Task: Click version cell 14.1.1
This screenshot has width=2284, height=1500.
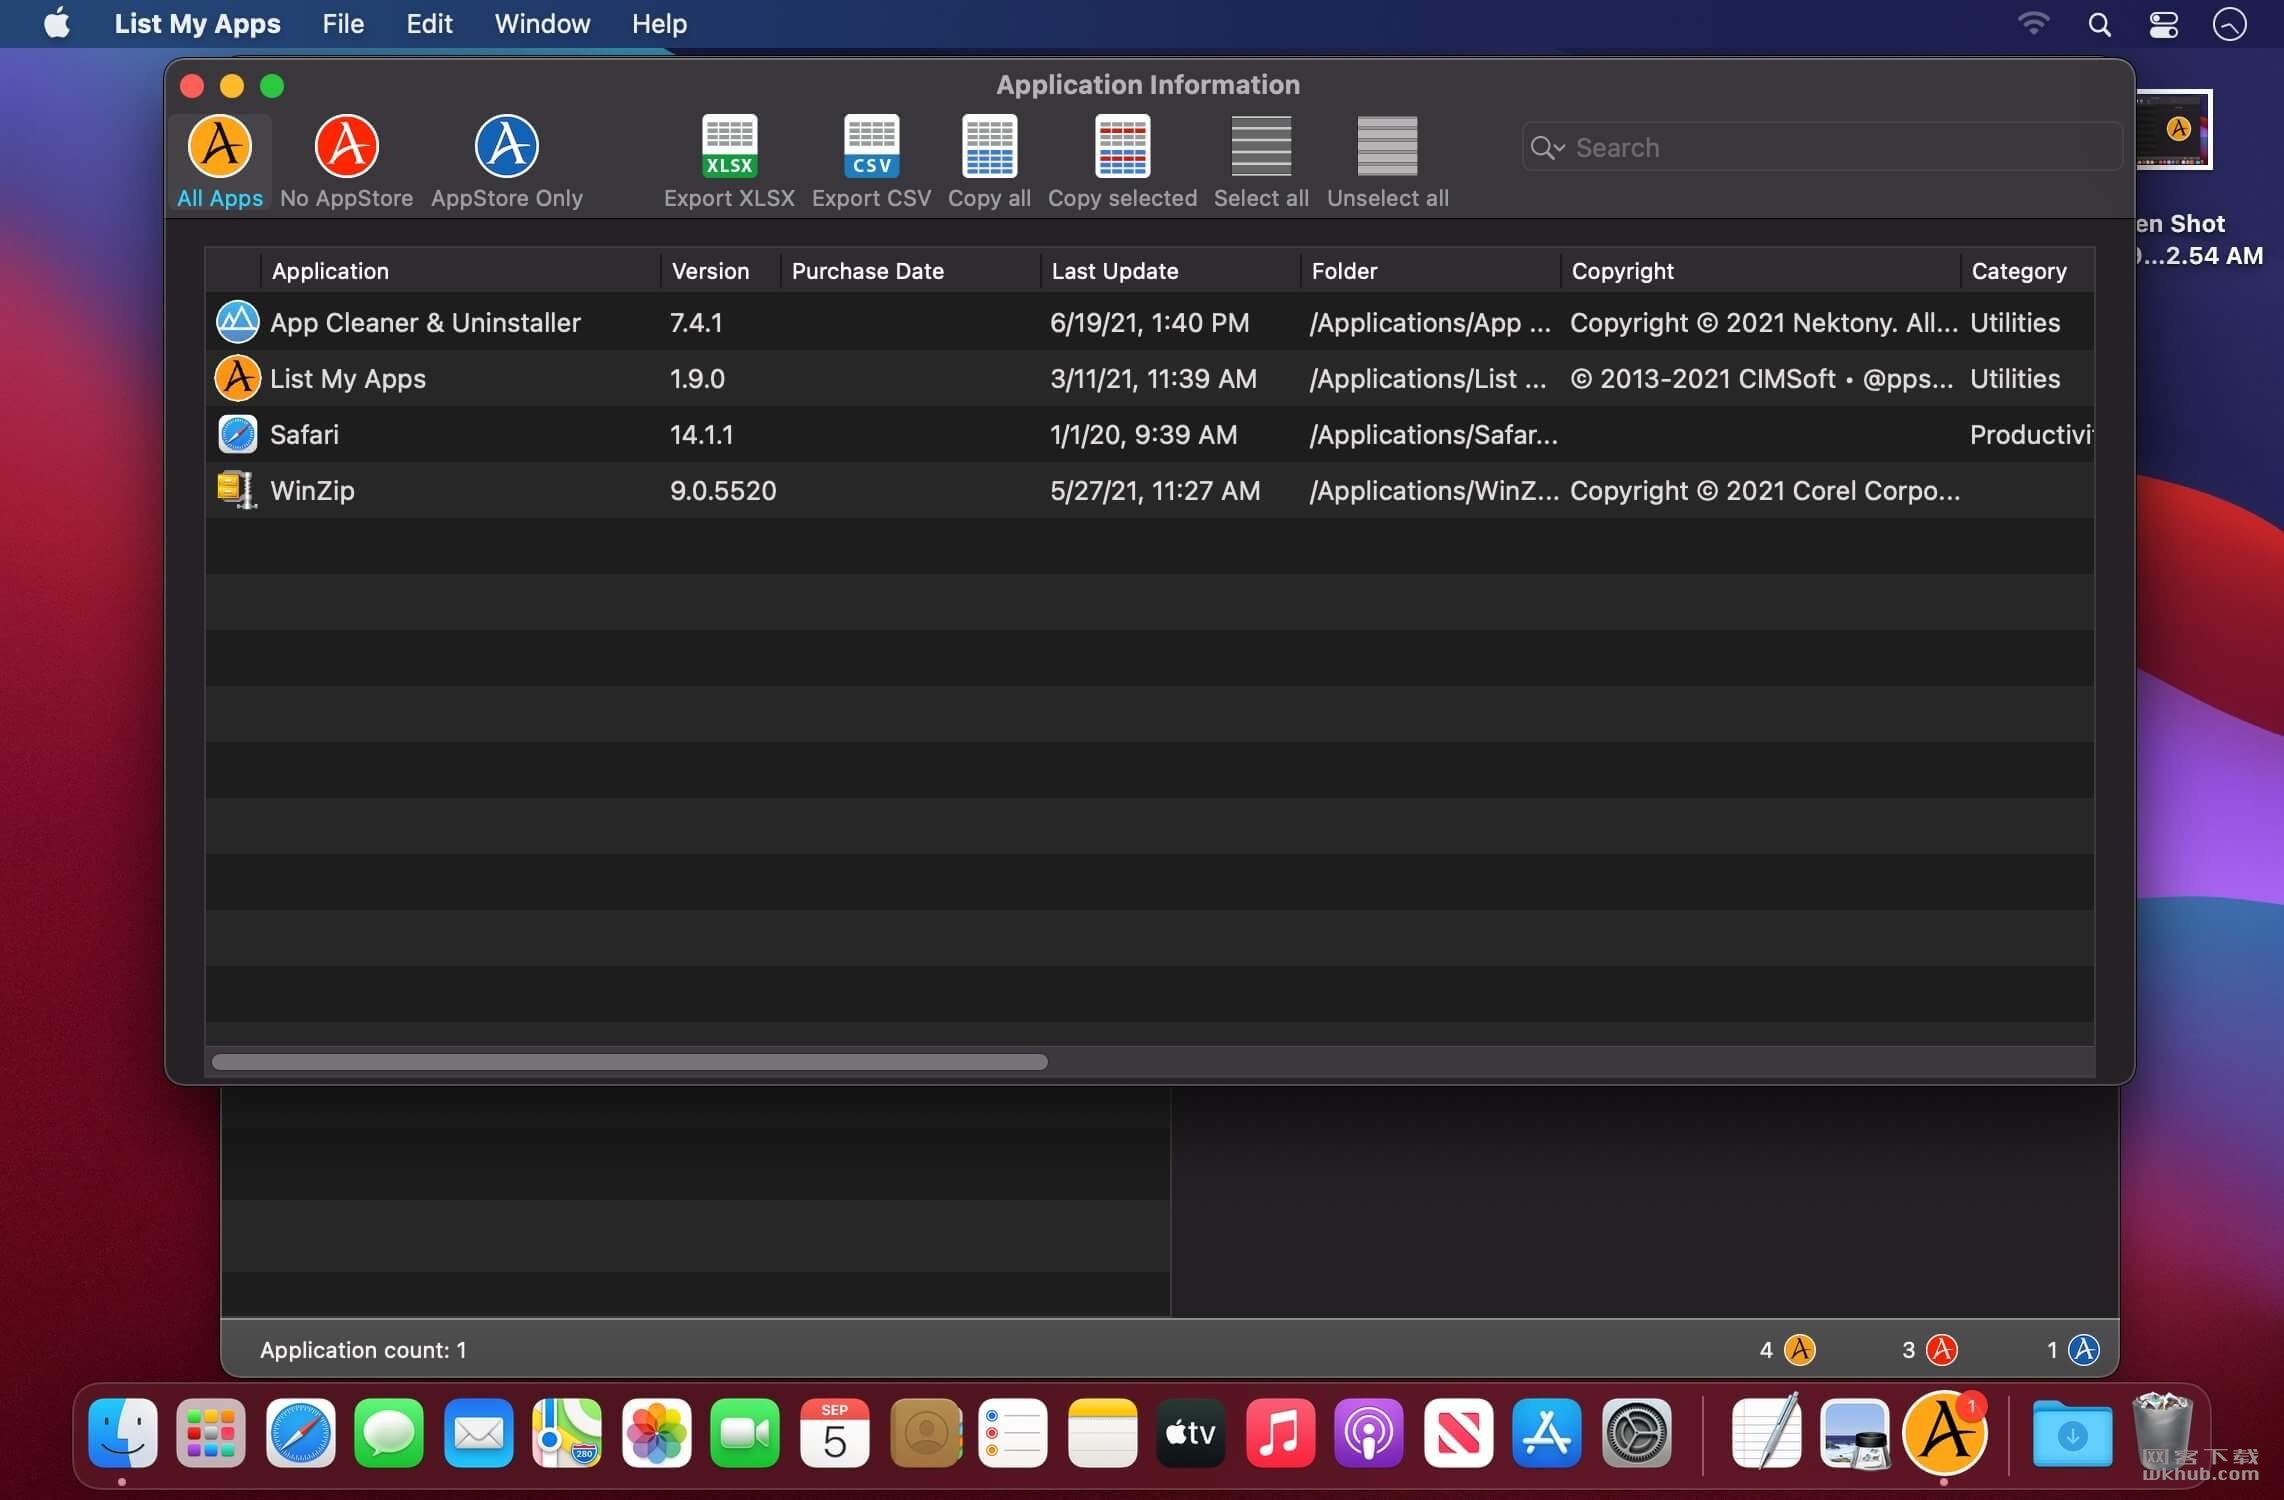Action: (x=701, y=434)
